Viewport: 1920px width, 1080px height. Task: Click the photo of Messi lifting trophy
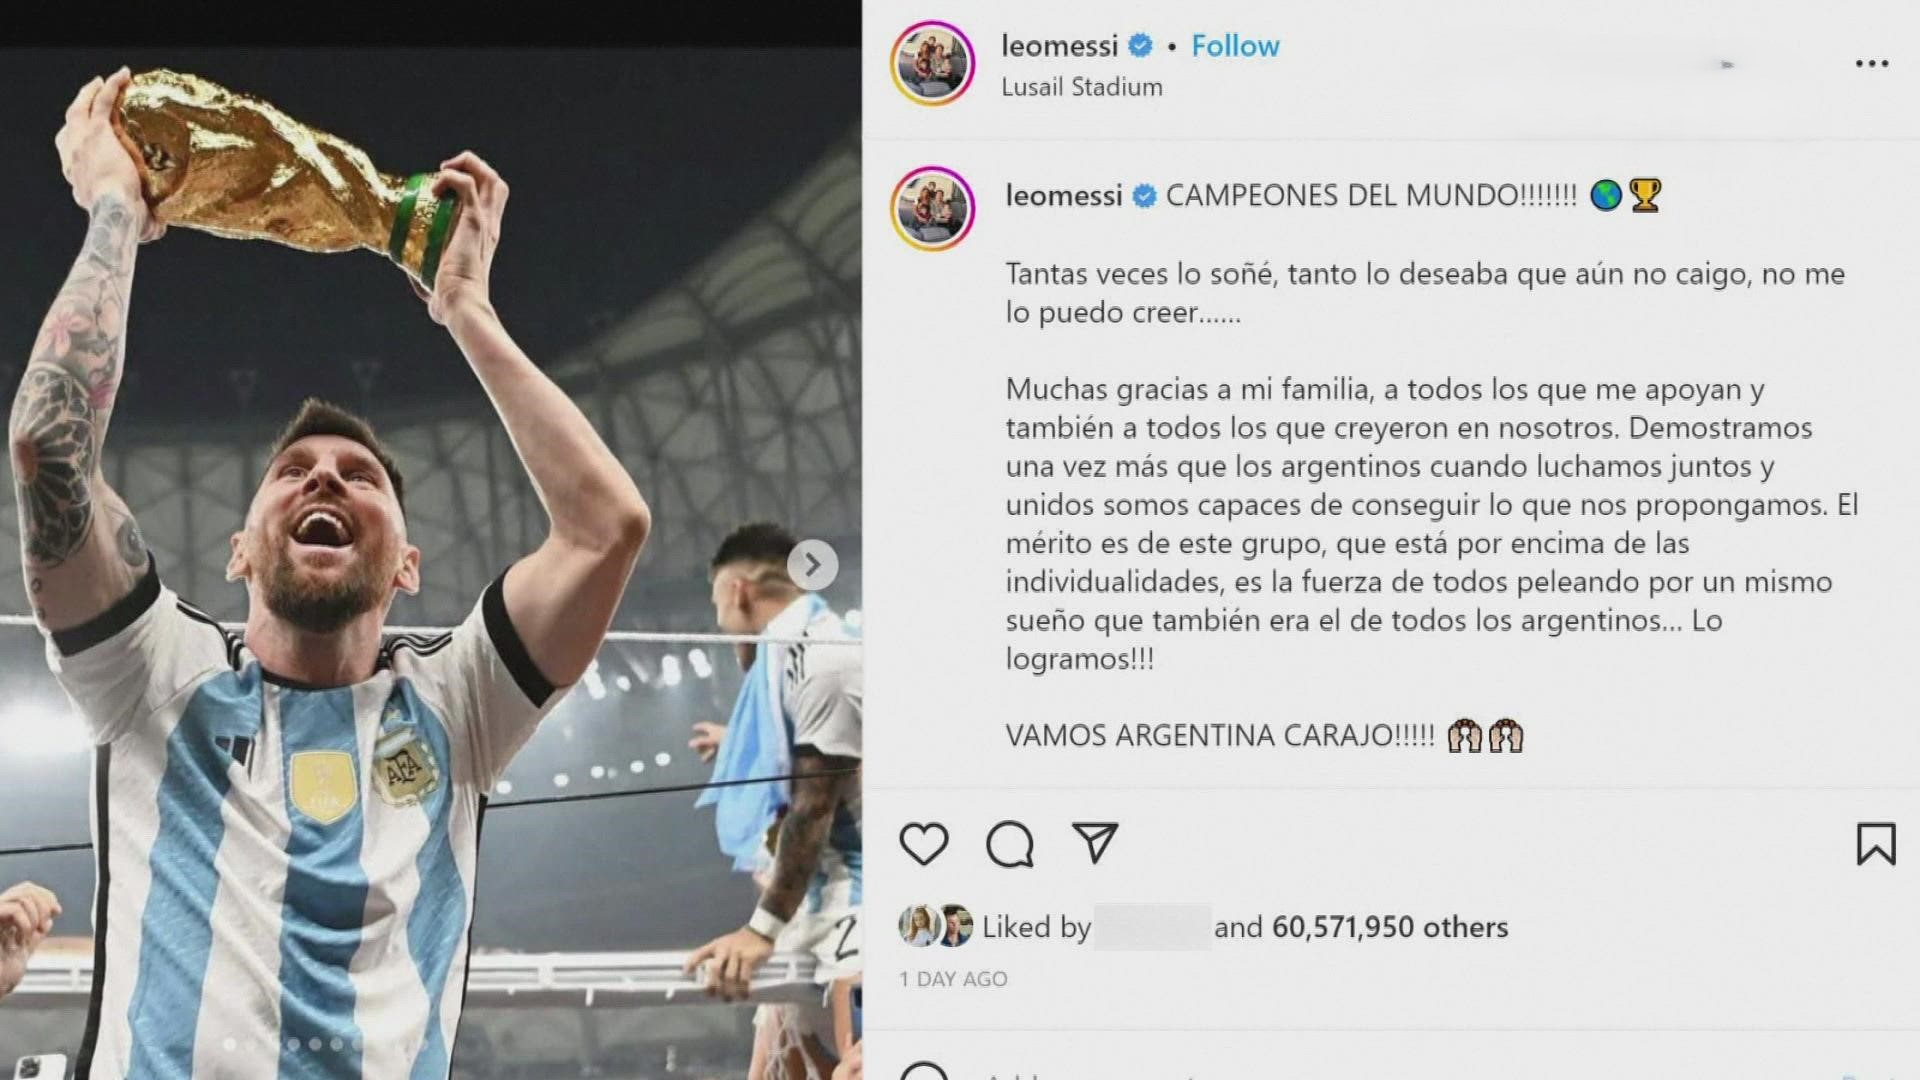point(430,560)
